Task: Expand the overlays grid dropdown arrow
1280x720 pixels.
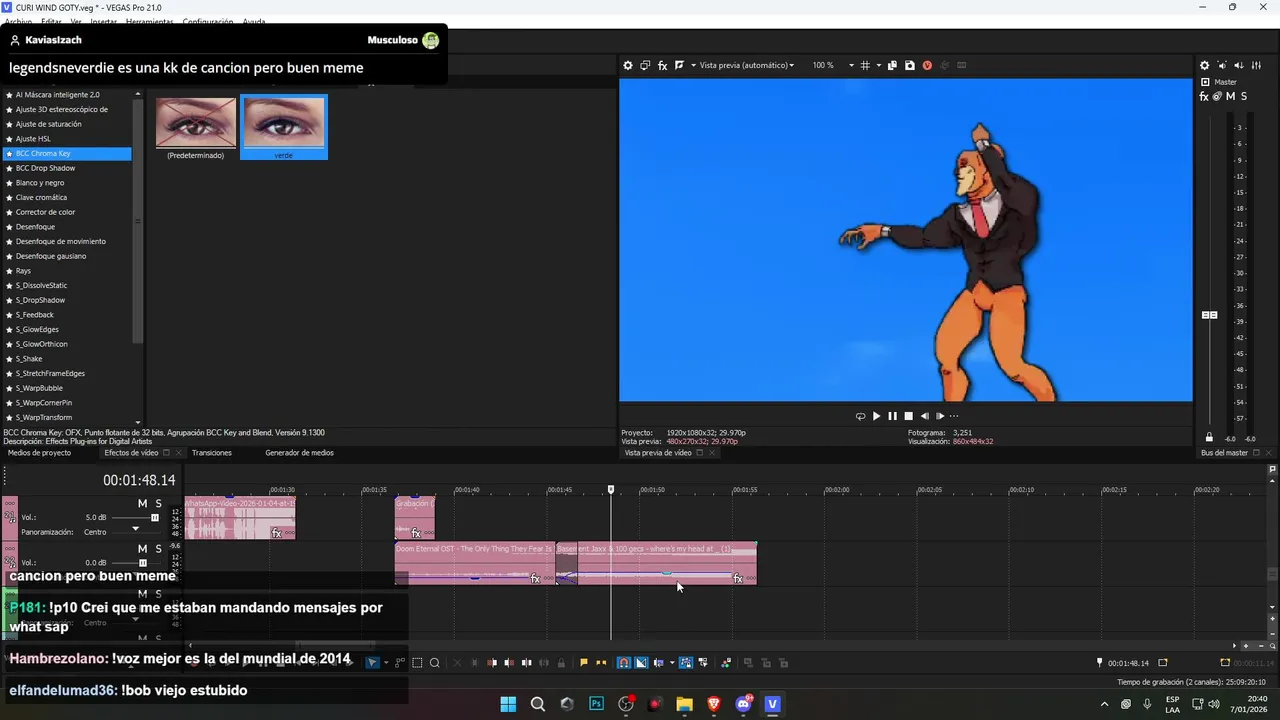Action: tap(879, 65)
